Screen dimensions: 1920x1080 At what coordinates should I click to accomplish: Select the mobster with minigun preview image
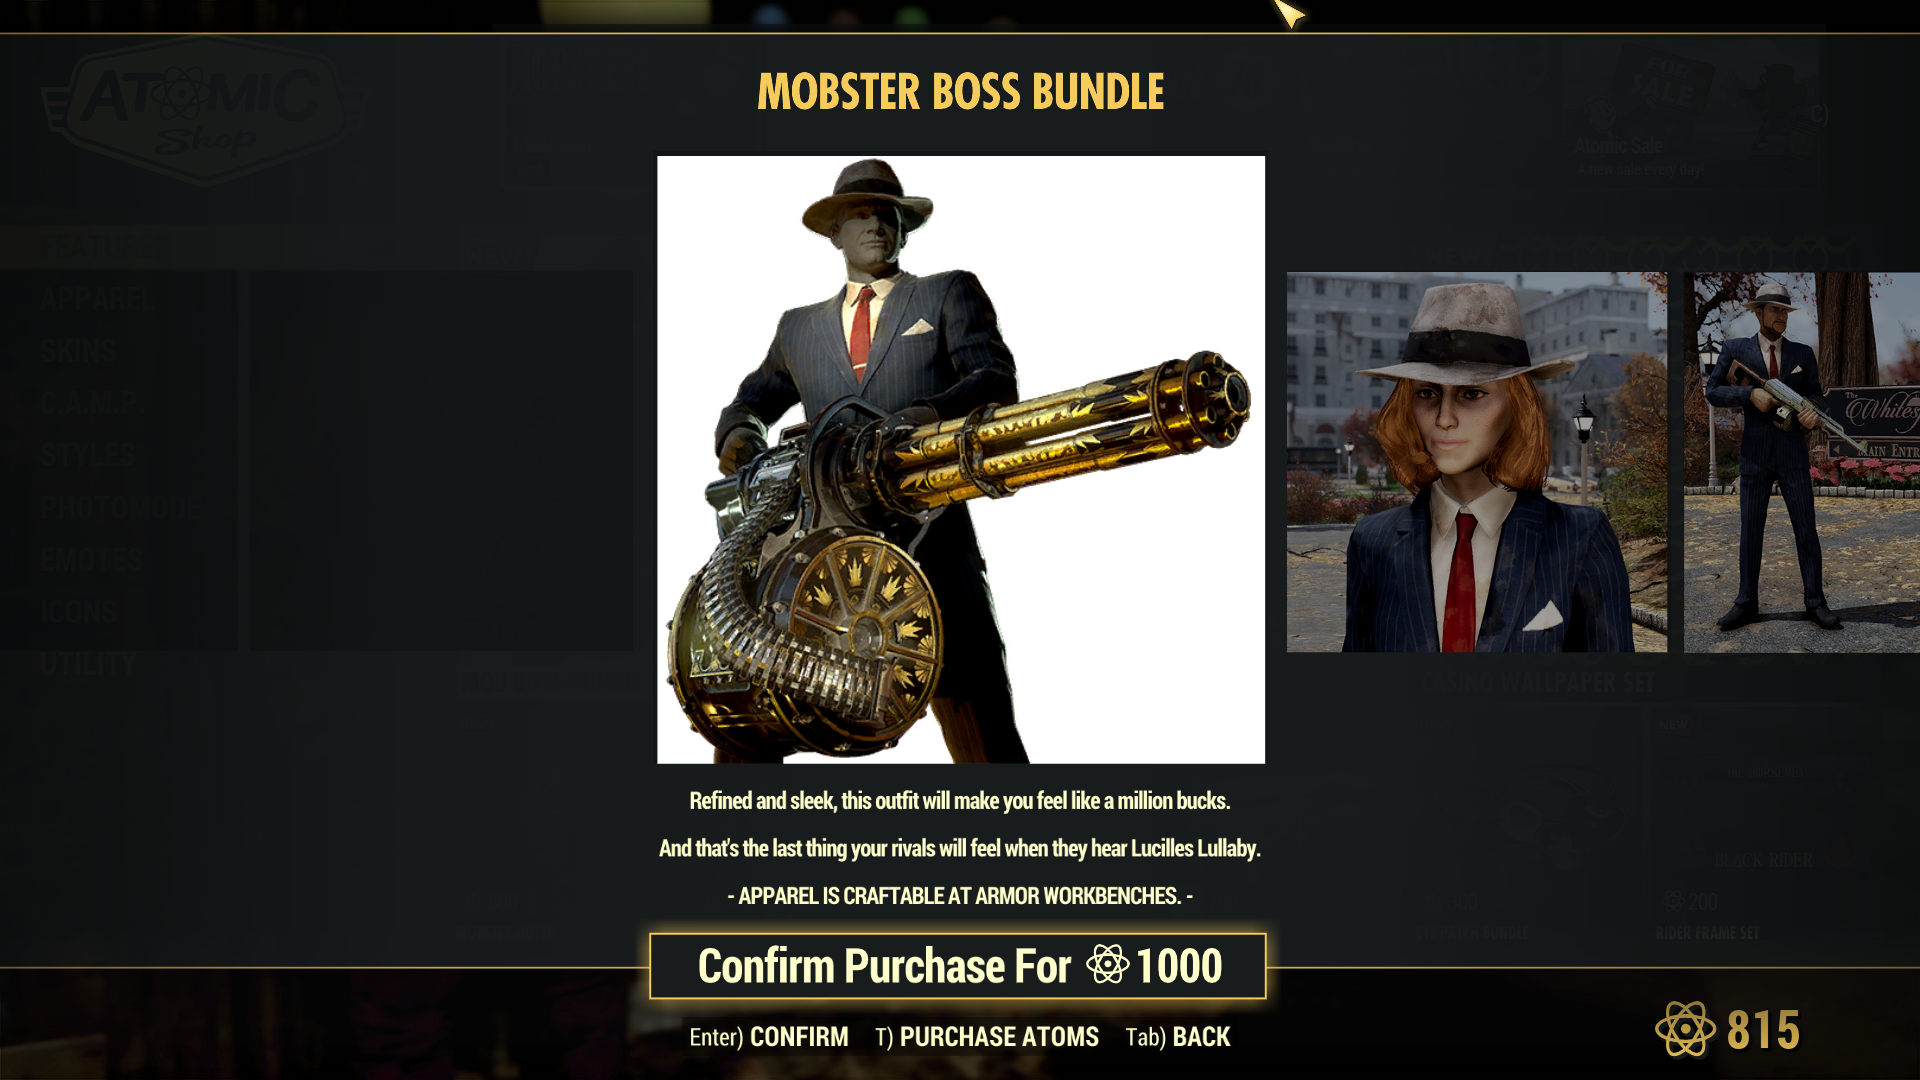click(961, 460)
